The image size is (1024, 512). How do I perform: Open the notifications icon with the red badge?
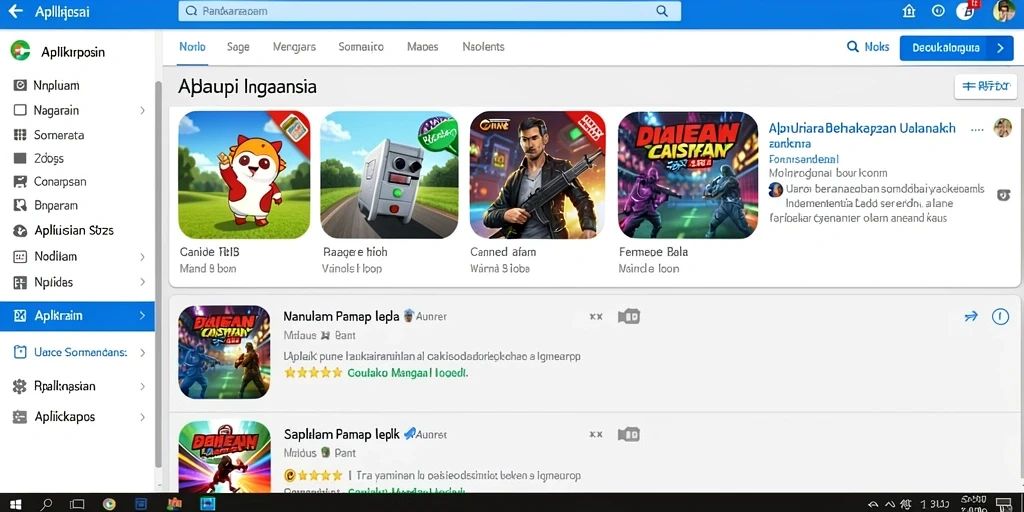tap(967, 10)
